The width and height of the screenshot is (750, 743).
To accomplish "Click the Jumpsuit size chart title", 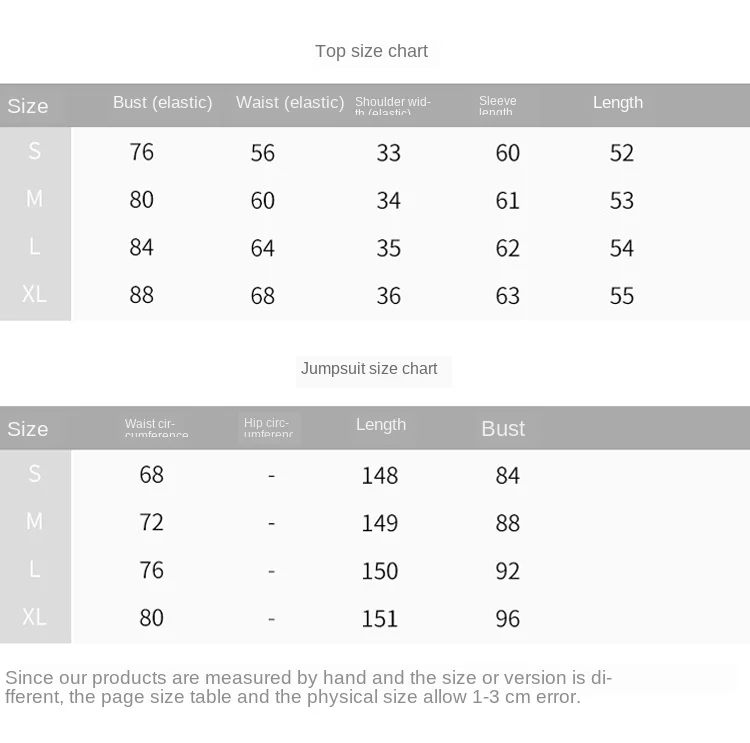I will click(369, 368).
